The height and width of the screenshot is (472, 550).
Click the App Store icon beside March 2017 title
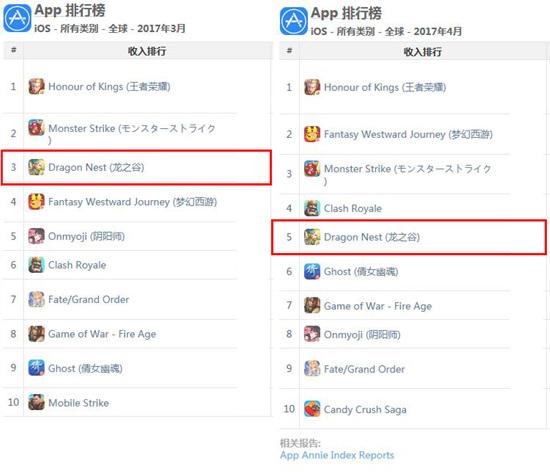pos(17,18)
